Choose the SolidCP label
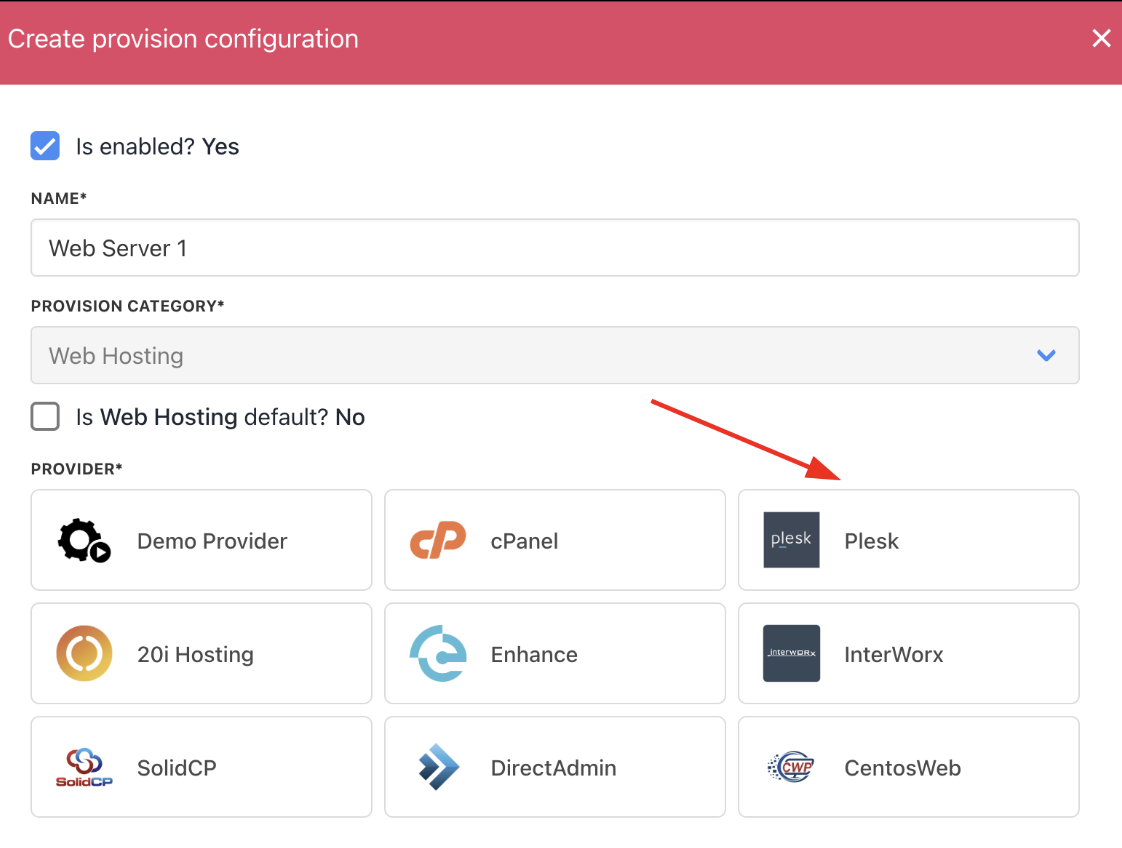This screenshot has height=848, width=1122. click(177, 768)
